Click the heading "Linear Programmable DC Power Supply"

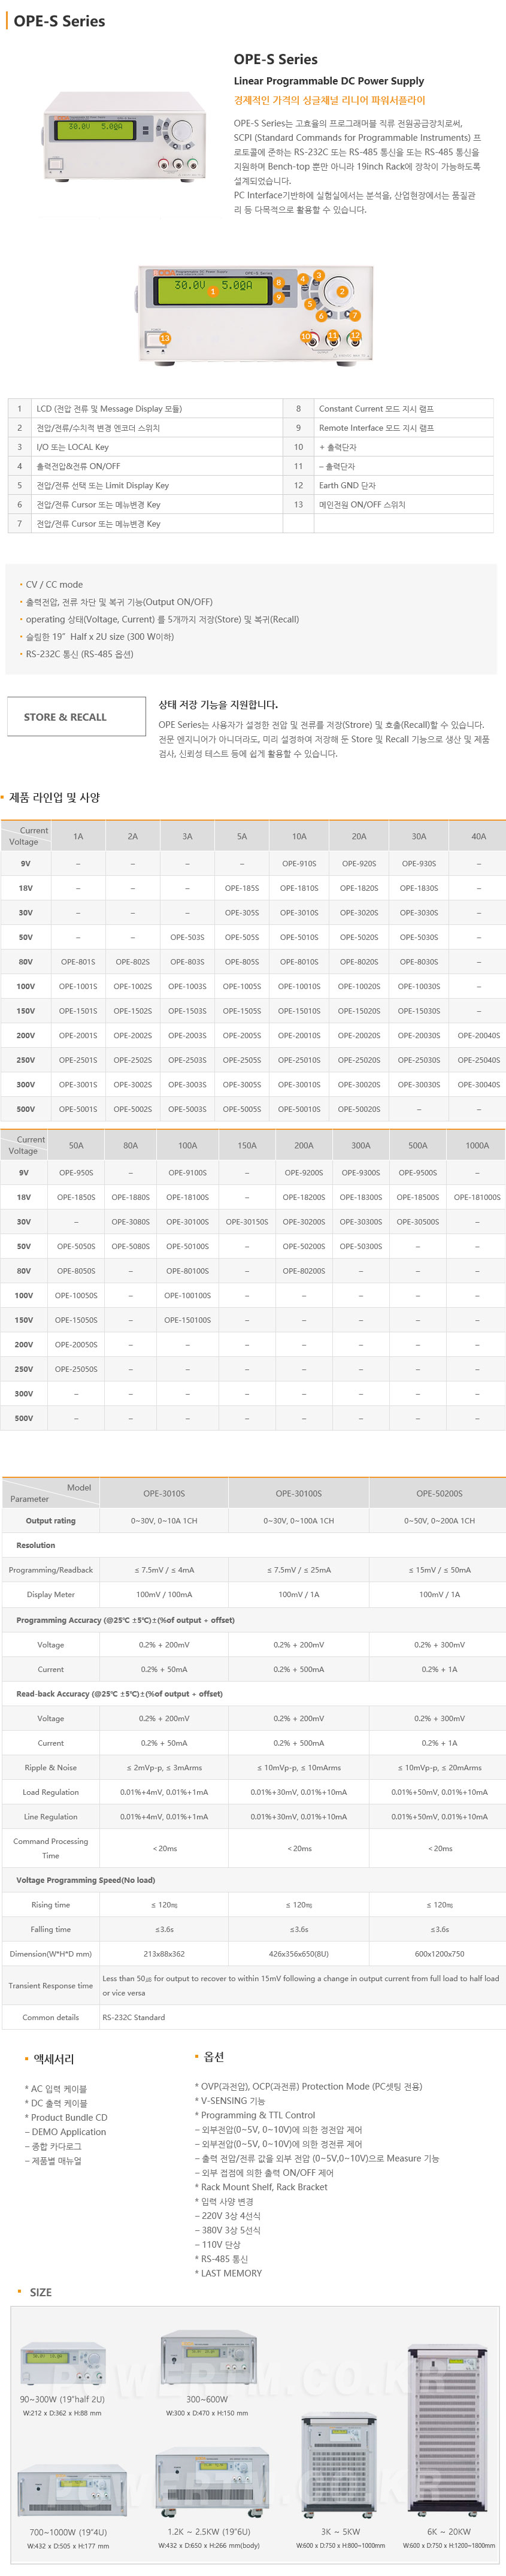[x=329, y=81]
